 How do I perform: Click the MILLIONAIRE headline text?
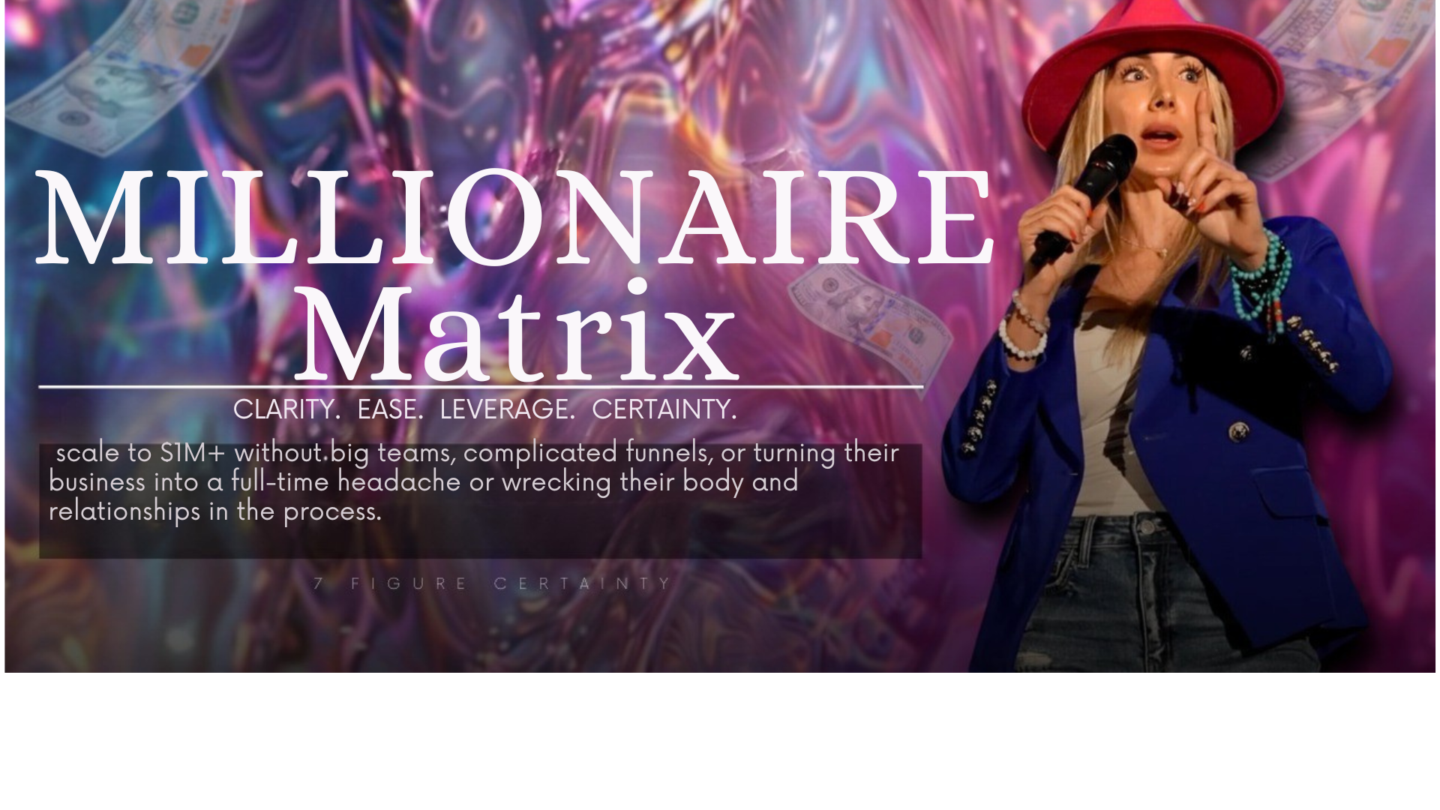[513, 217]
